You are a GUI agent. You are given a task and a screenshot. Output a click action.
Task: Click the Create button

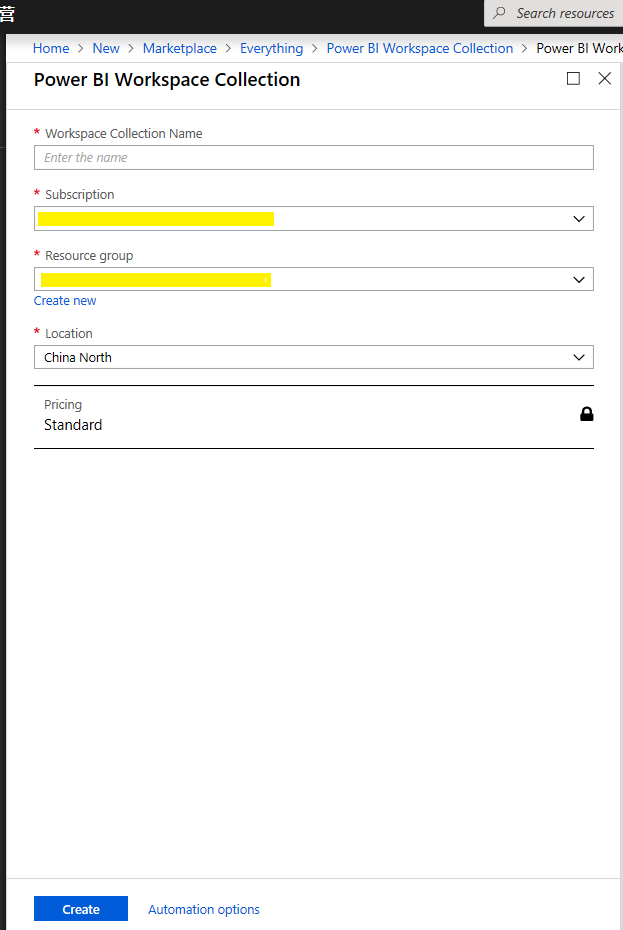81,909
